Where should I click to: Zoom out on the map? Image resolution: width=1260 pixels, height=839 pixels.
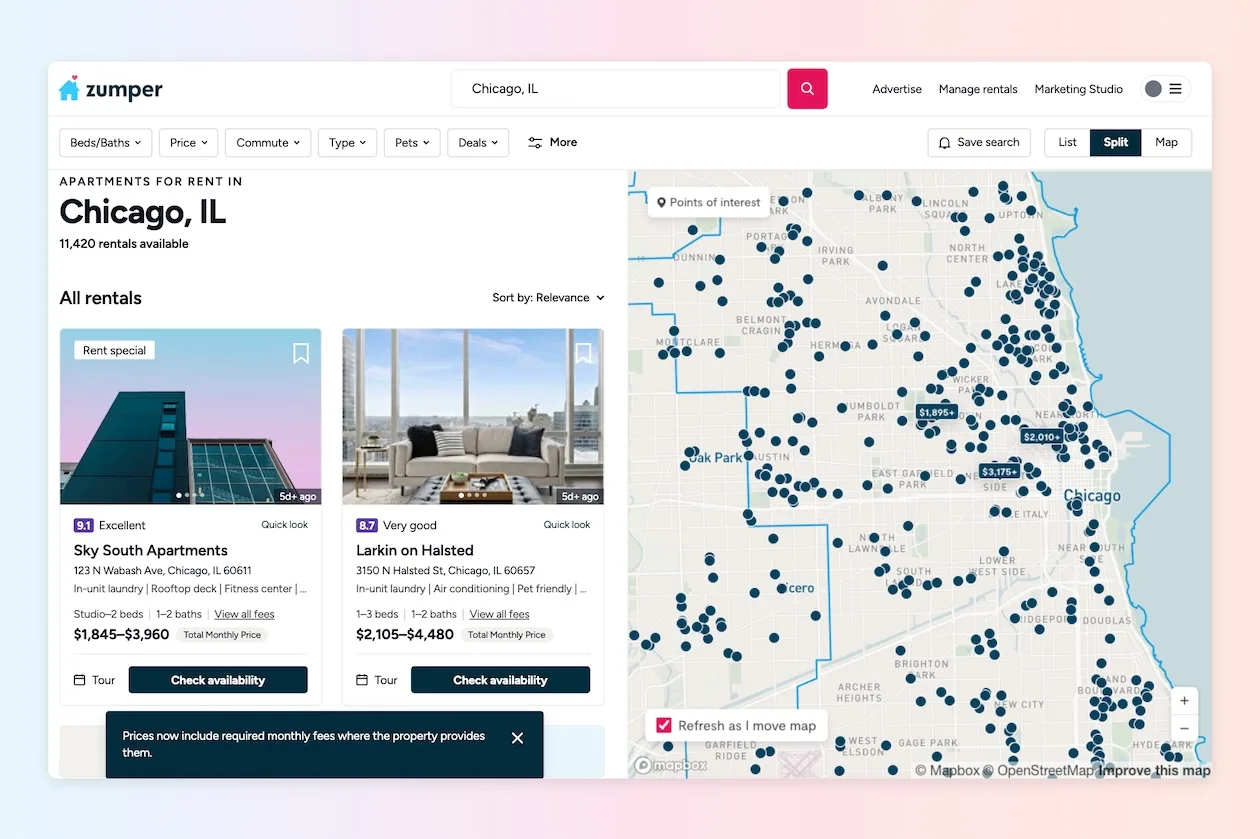(x=1184, y=728)
